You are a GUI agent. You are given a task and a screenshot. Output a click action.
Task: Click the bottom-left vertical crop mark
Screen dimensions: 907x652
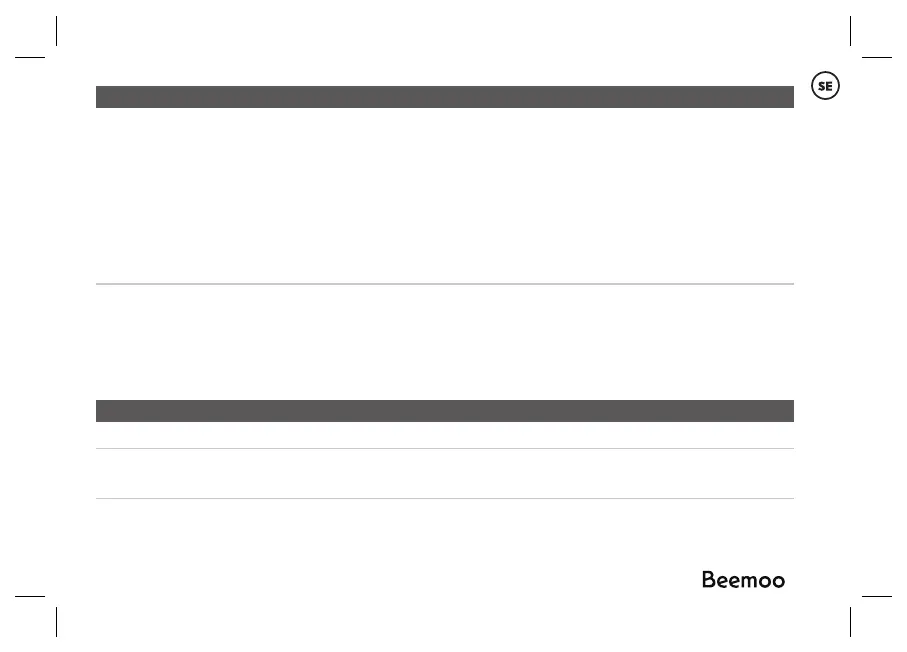[x=58, y=621]
